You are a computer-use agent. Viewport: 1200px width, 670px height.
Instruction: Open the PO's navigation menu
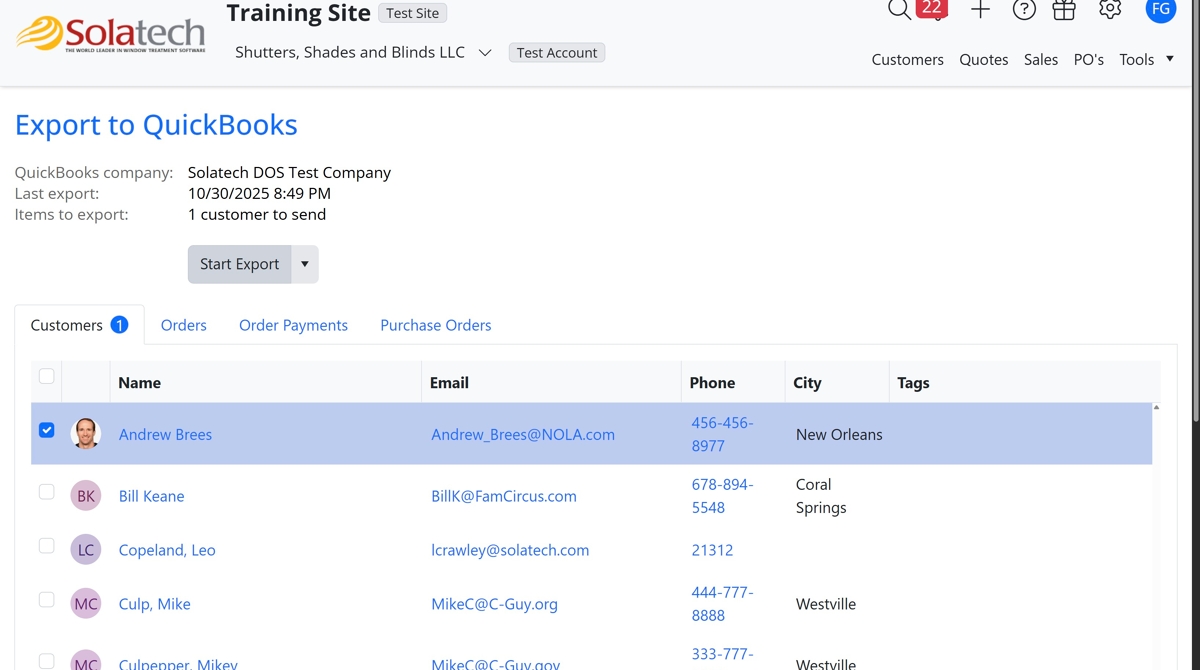[1089, 59]
